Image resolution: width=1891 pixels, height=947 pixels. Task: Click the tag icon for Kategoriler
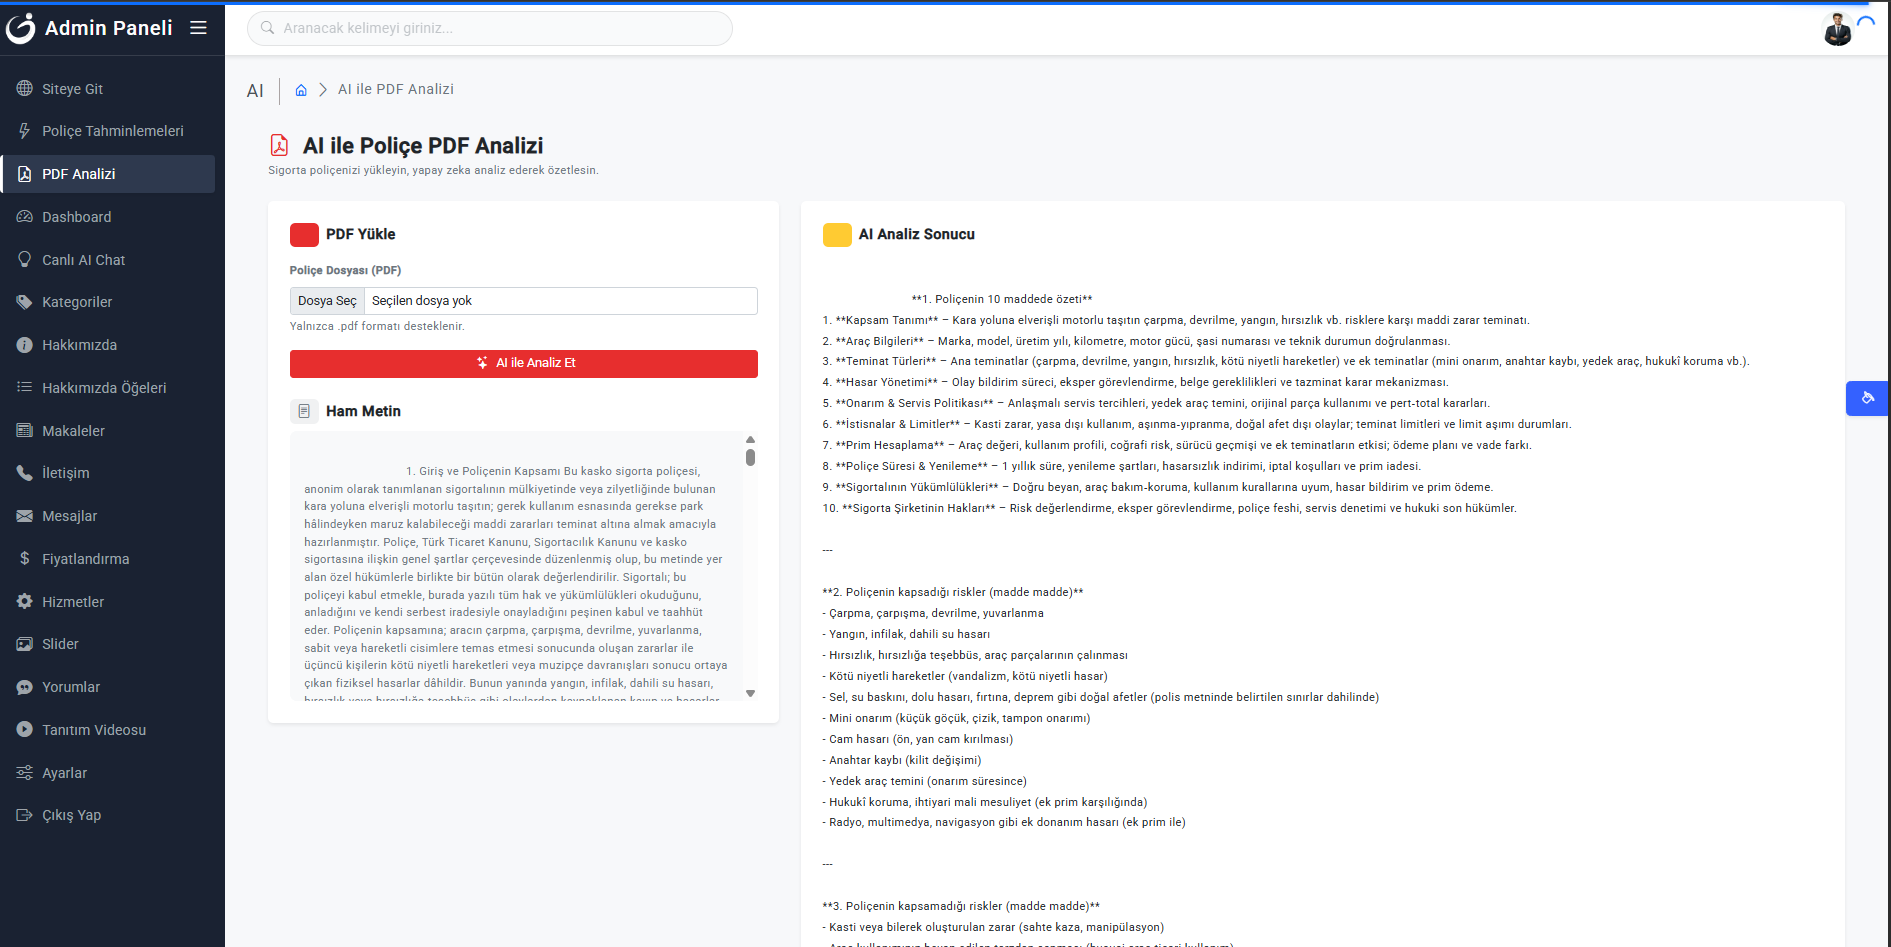tap(24, 302)
